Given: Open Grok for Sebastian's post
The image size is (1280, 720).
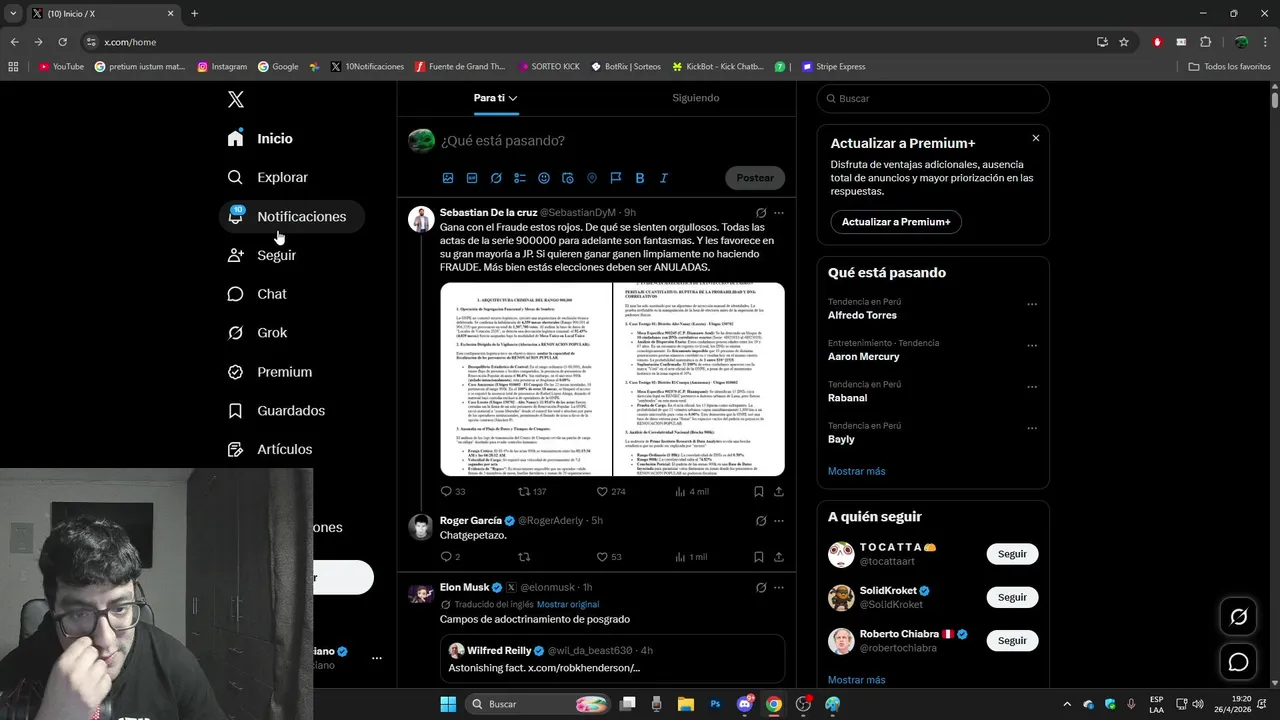Looking at the screenshot, I should coord(761,213).
